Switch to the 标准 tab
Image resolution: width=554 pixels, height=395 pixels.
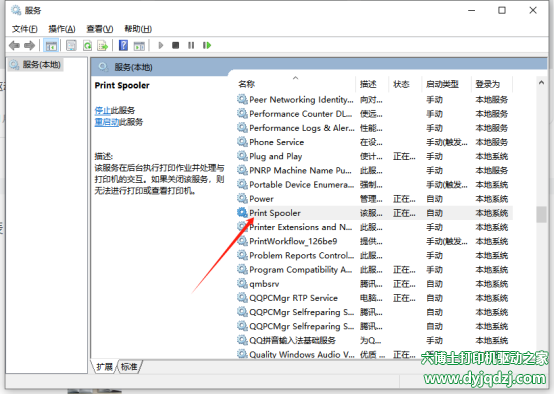(129, 367)
